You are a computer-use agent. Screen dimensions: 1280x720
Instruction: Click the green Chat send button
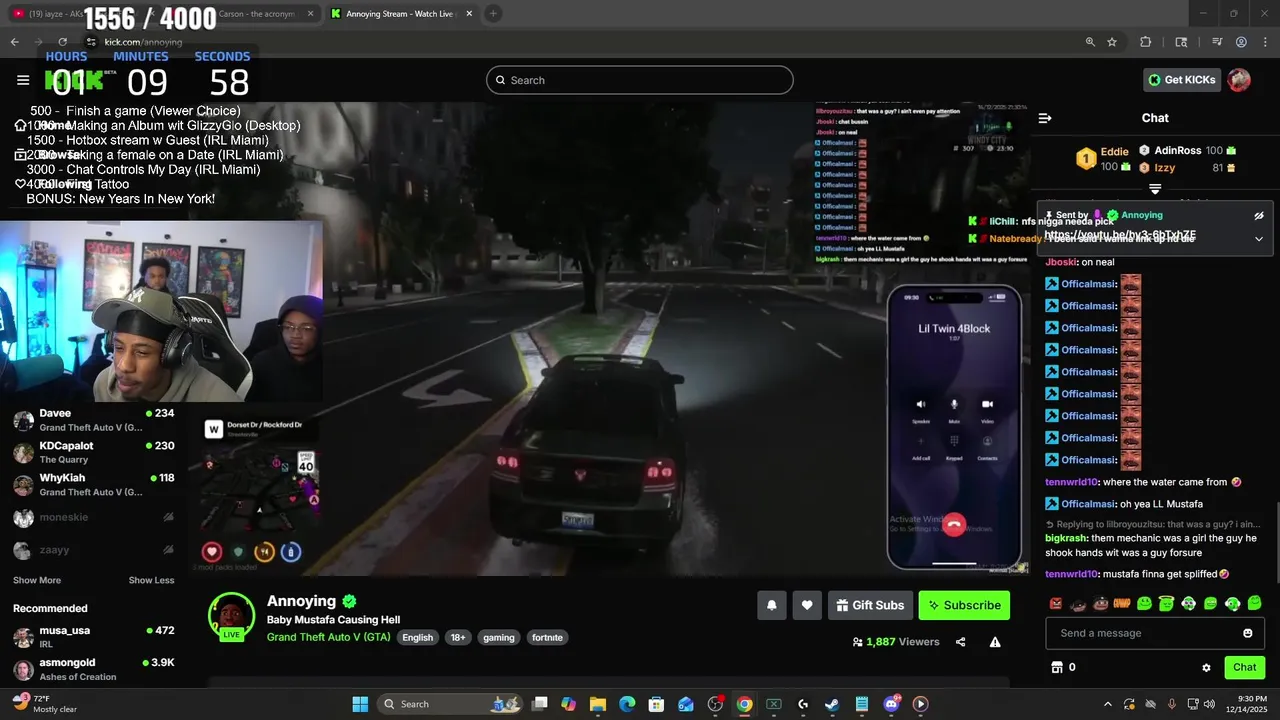click(x=1244, y=667)
